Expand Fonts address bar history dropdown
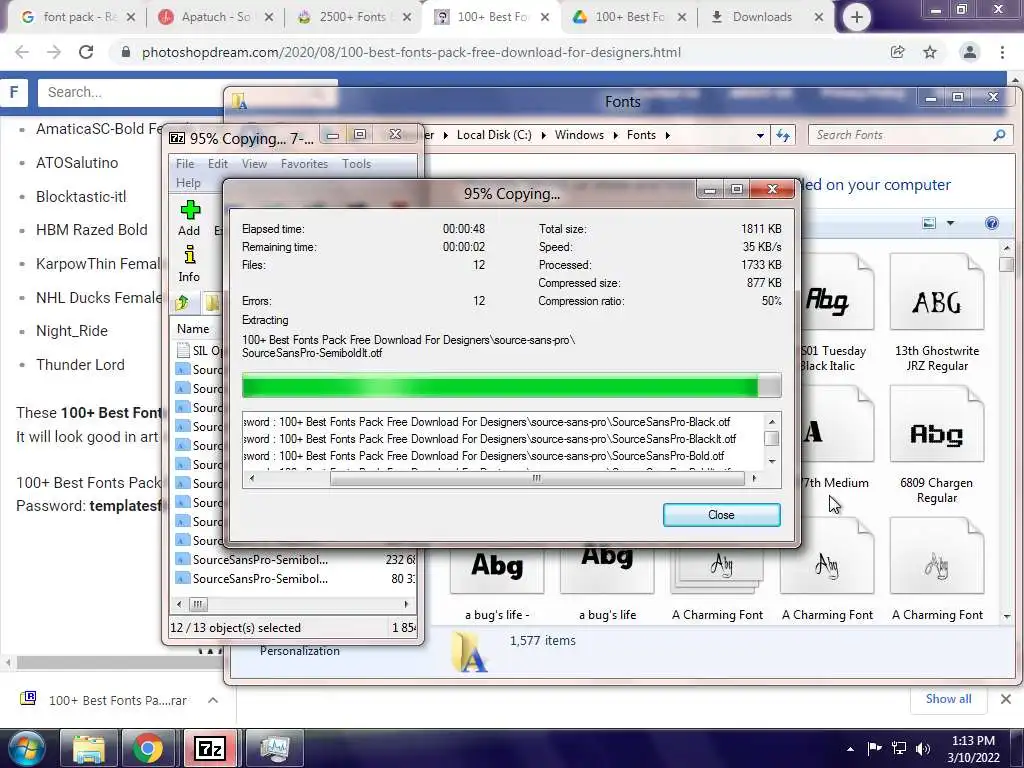The width and height of the screenshot is (1024, 768). pyautogui.click(x=760, y=135)
